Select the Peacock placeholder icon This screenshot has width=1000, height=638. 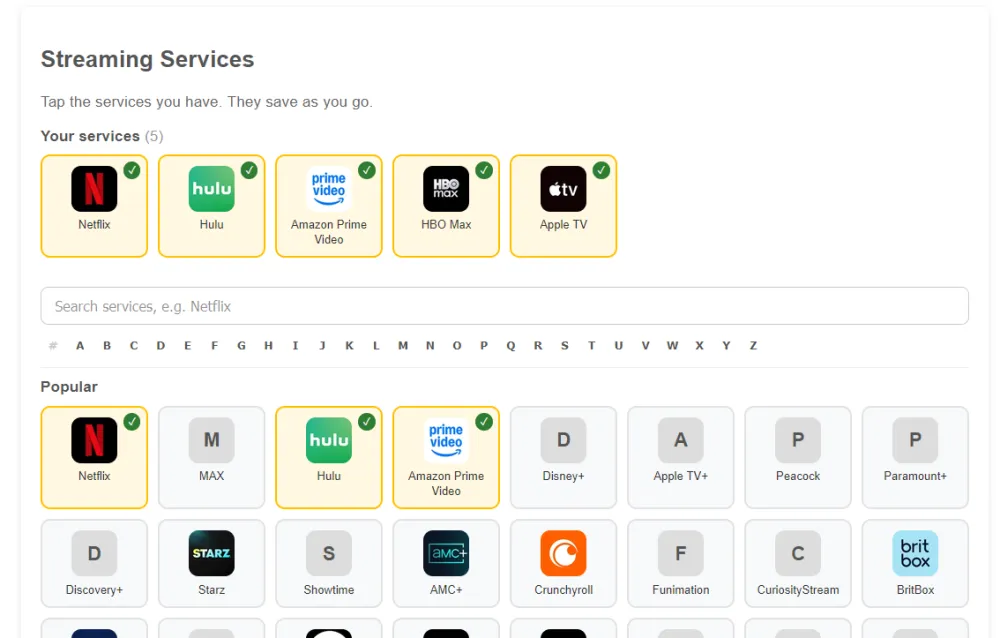coord(798,440)
